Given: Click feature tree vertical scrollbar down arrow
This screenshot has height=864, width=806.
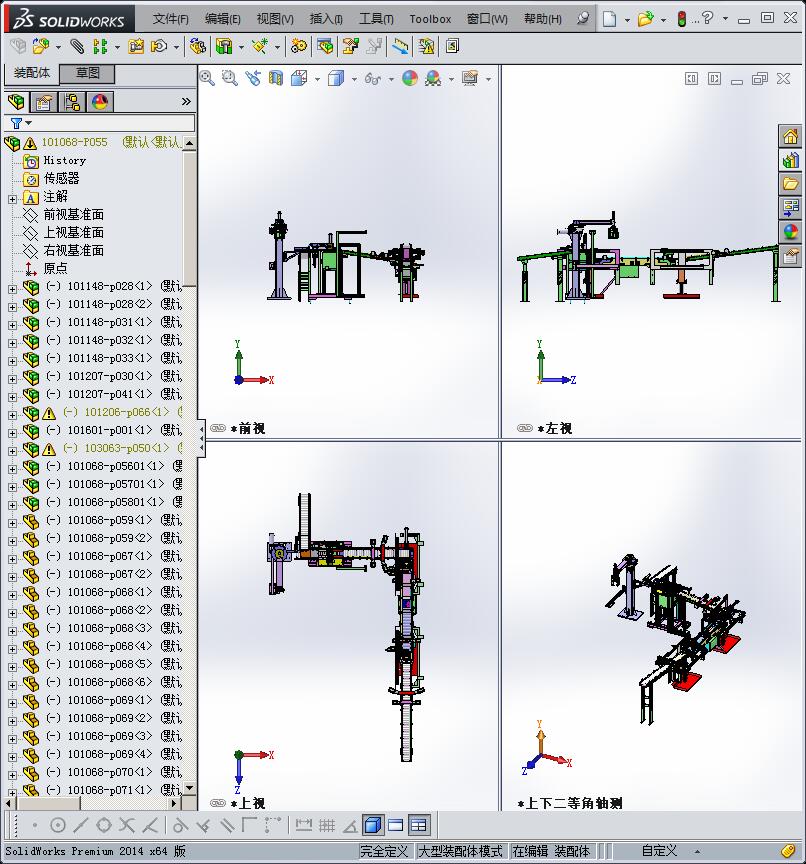Looking at the screenshot, I should pyautogui.click(x=190, y=789).
